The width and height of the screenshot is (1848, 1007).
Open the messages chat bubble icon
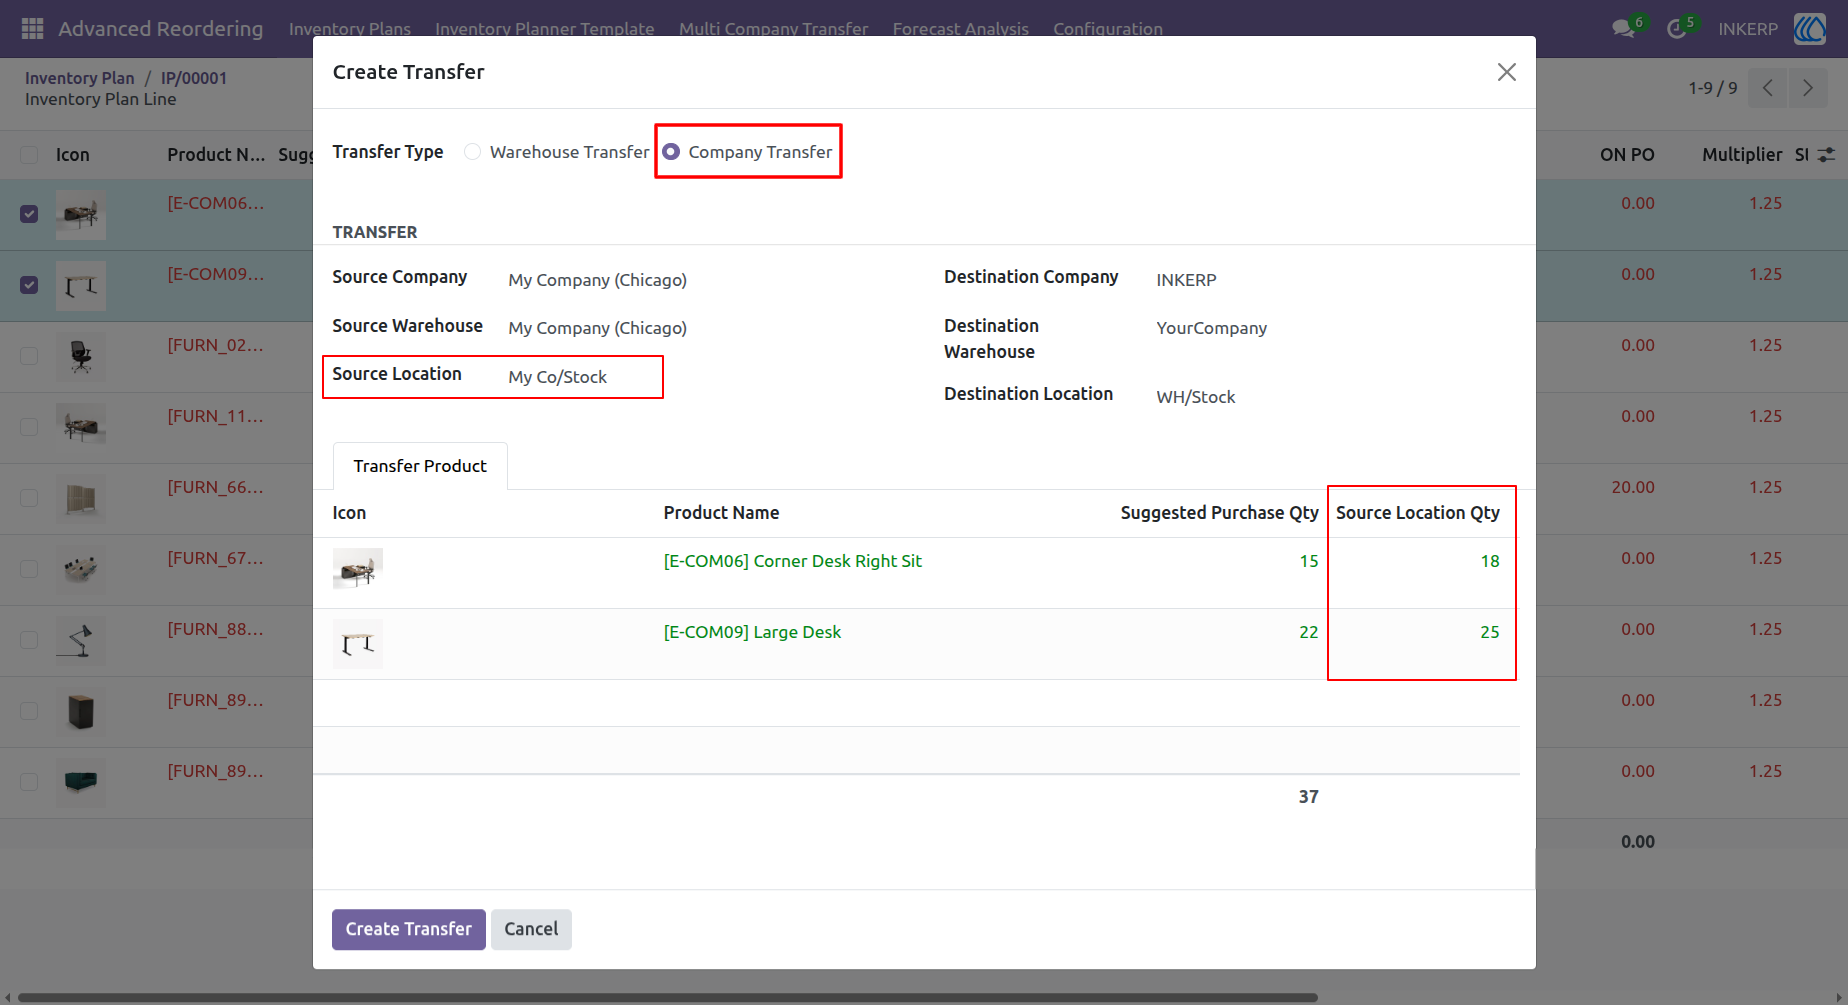(1624, 29)
